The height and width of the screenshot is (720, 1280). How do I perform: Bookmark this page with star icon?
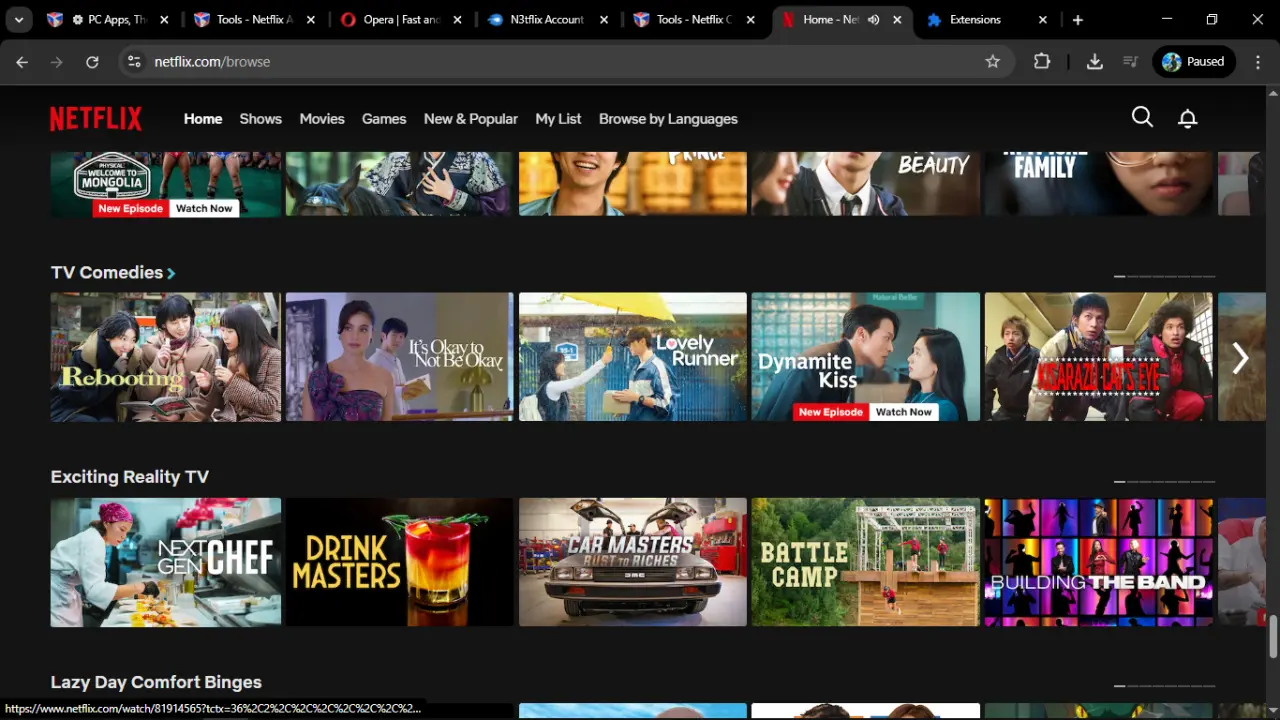click(992, 62)
